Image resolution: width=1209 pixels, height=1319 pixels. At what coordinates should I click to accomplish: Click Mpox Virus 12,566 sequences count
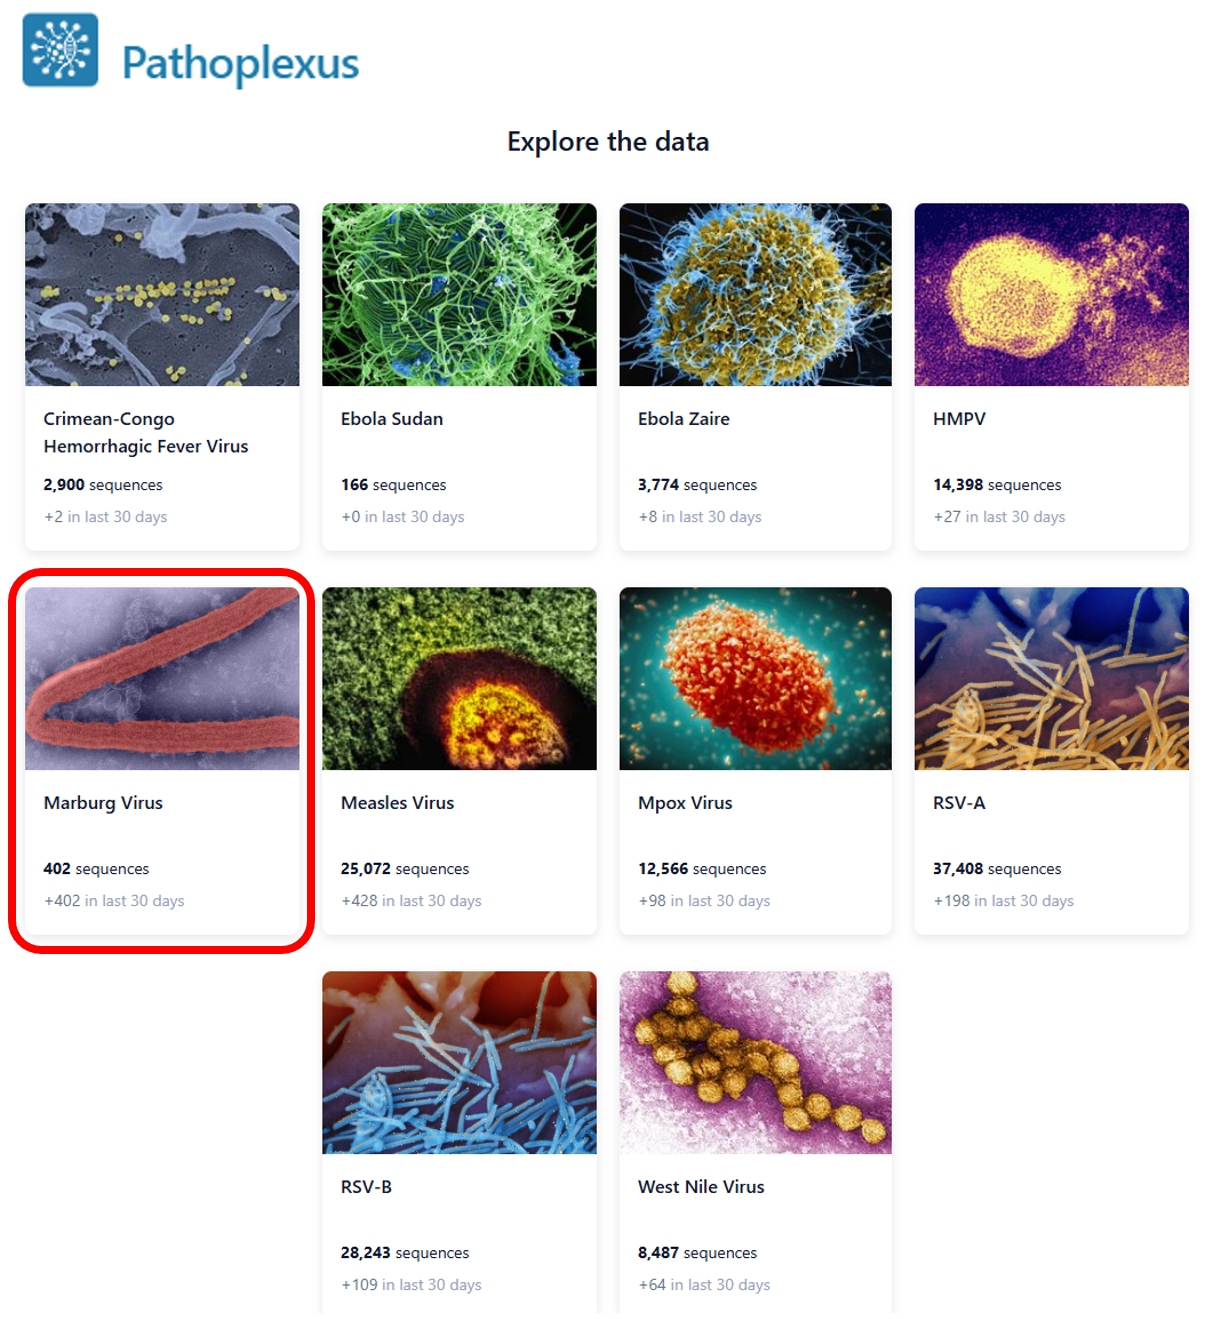point(702,869)
